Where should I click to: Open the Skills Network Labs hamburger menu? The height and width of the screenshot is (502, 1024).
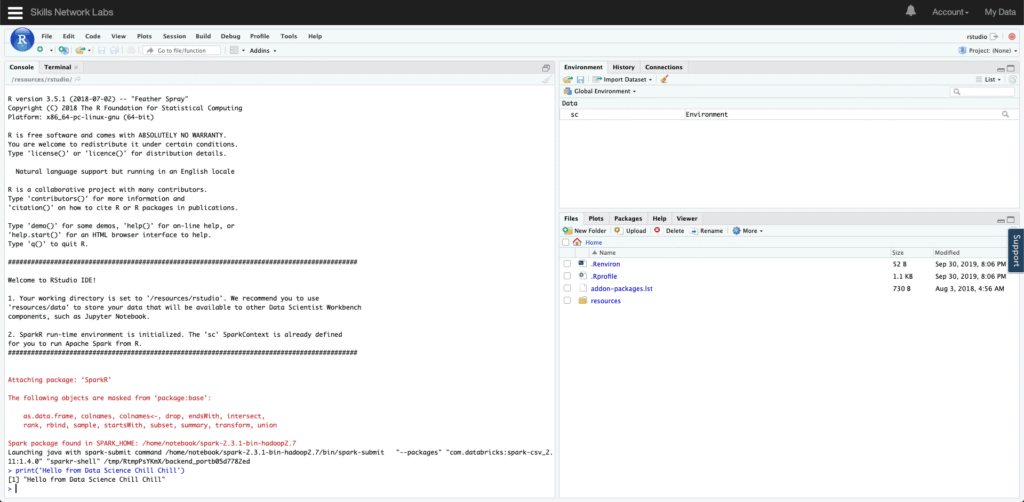[15, 12]
